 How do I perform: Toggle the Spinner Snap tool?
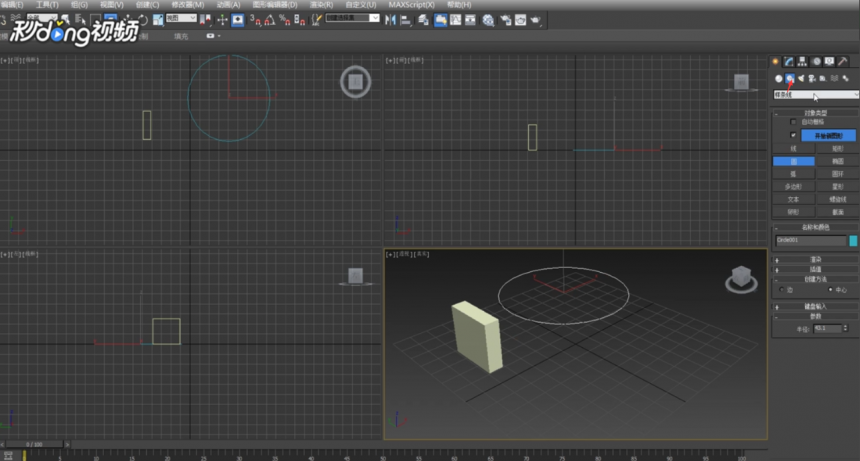tap(299, 20)
